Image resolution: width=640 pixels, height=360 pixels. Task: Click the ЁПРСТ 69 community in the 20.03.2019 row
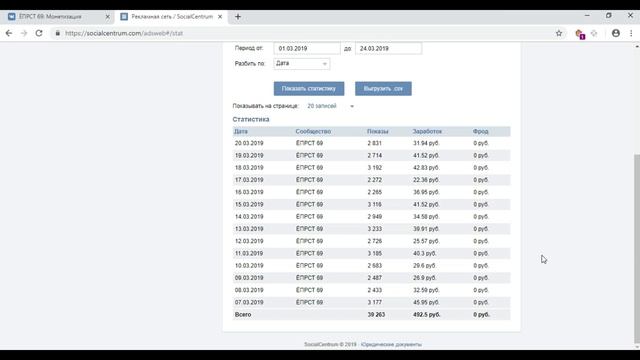pos(309,143)
